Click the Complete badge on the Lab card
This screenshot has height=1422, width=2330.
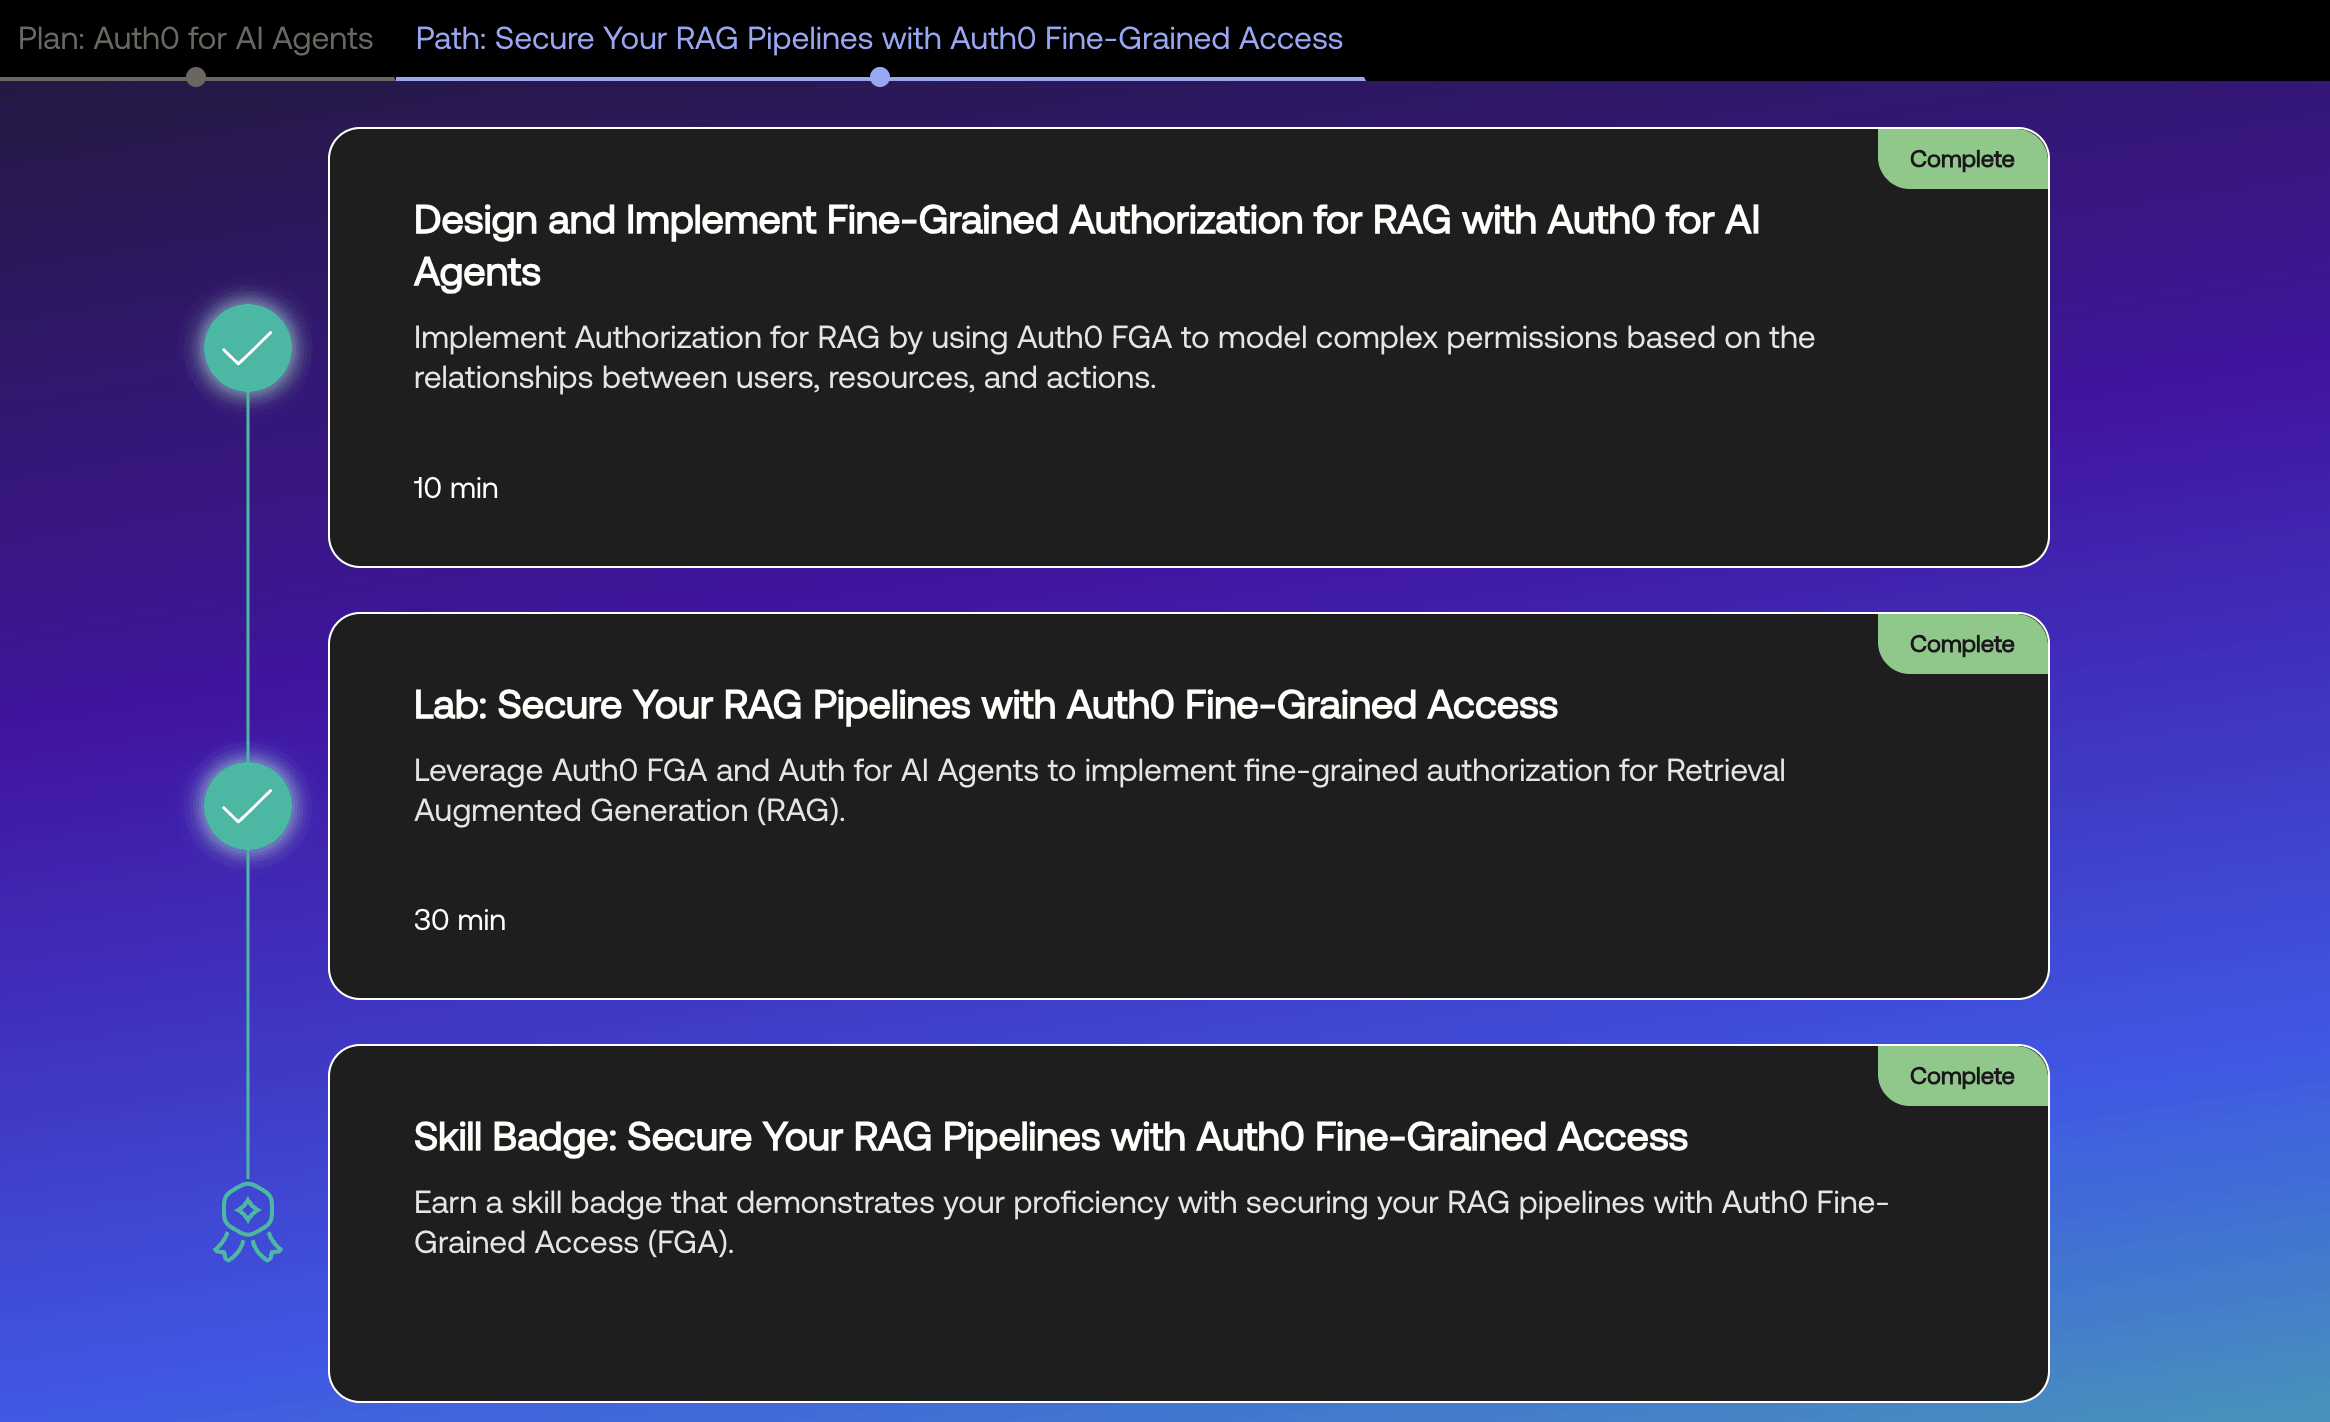[1962, 644]
